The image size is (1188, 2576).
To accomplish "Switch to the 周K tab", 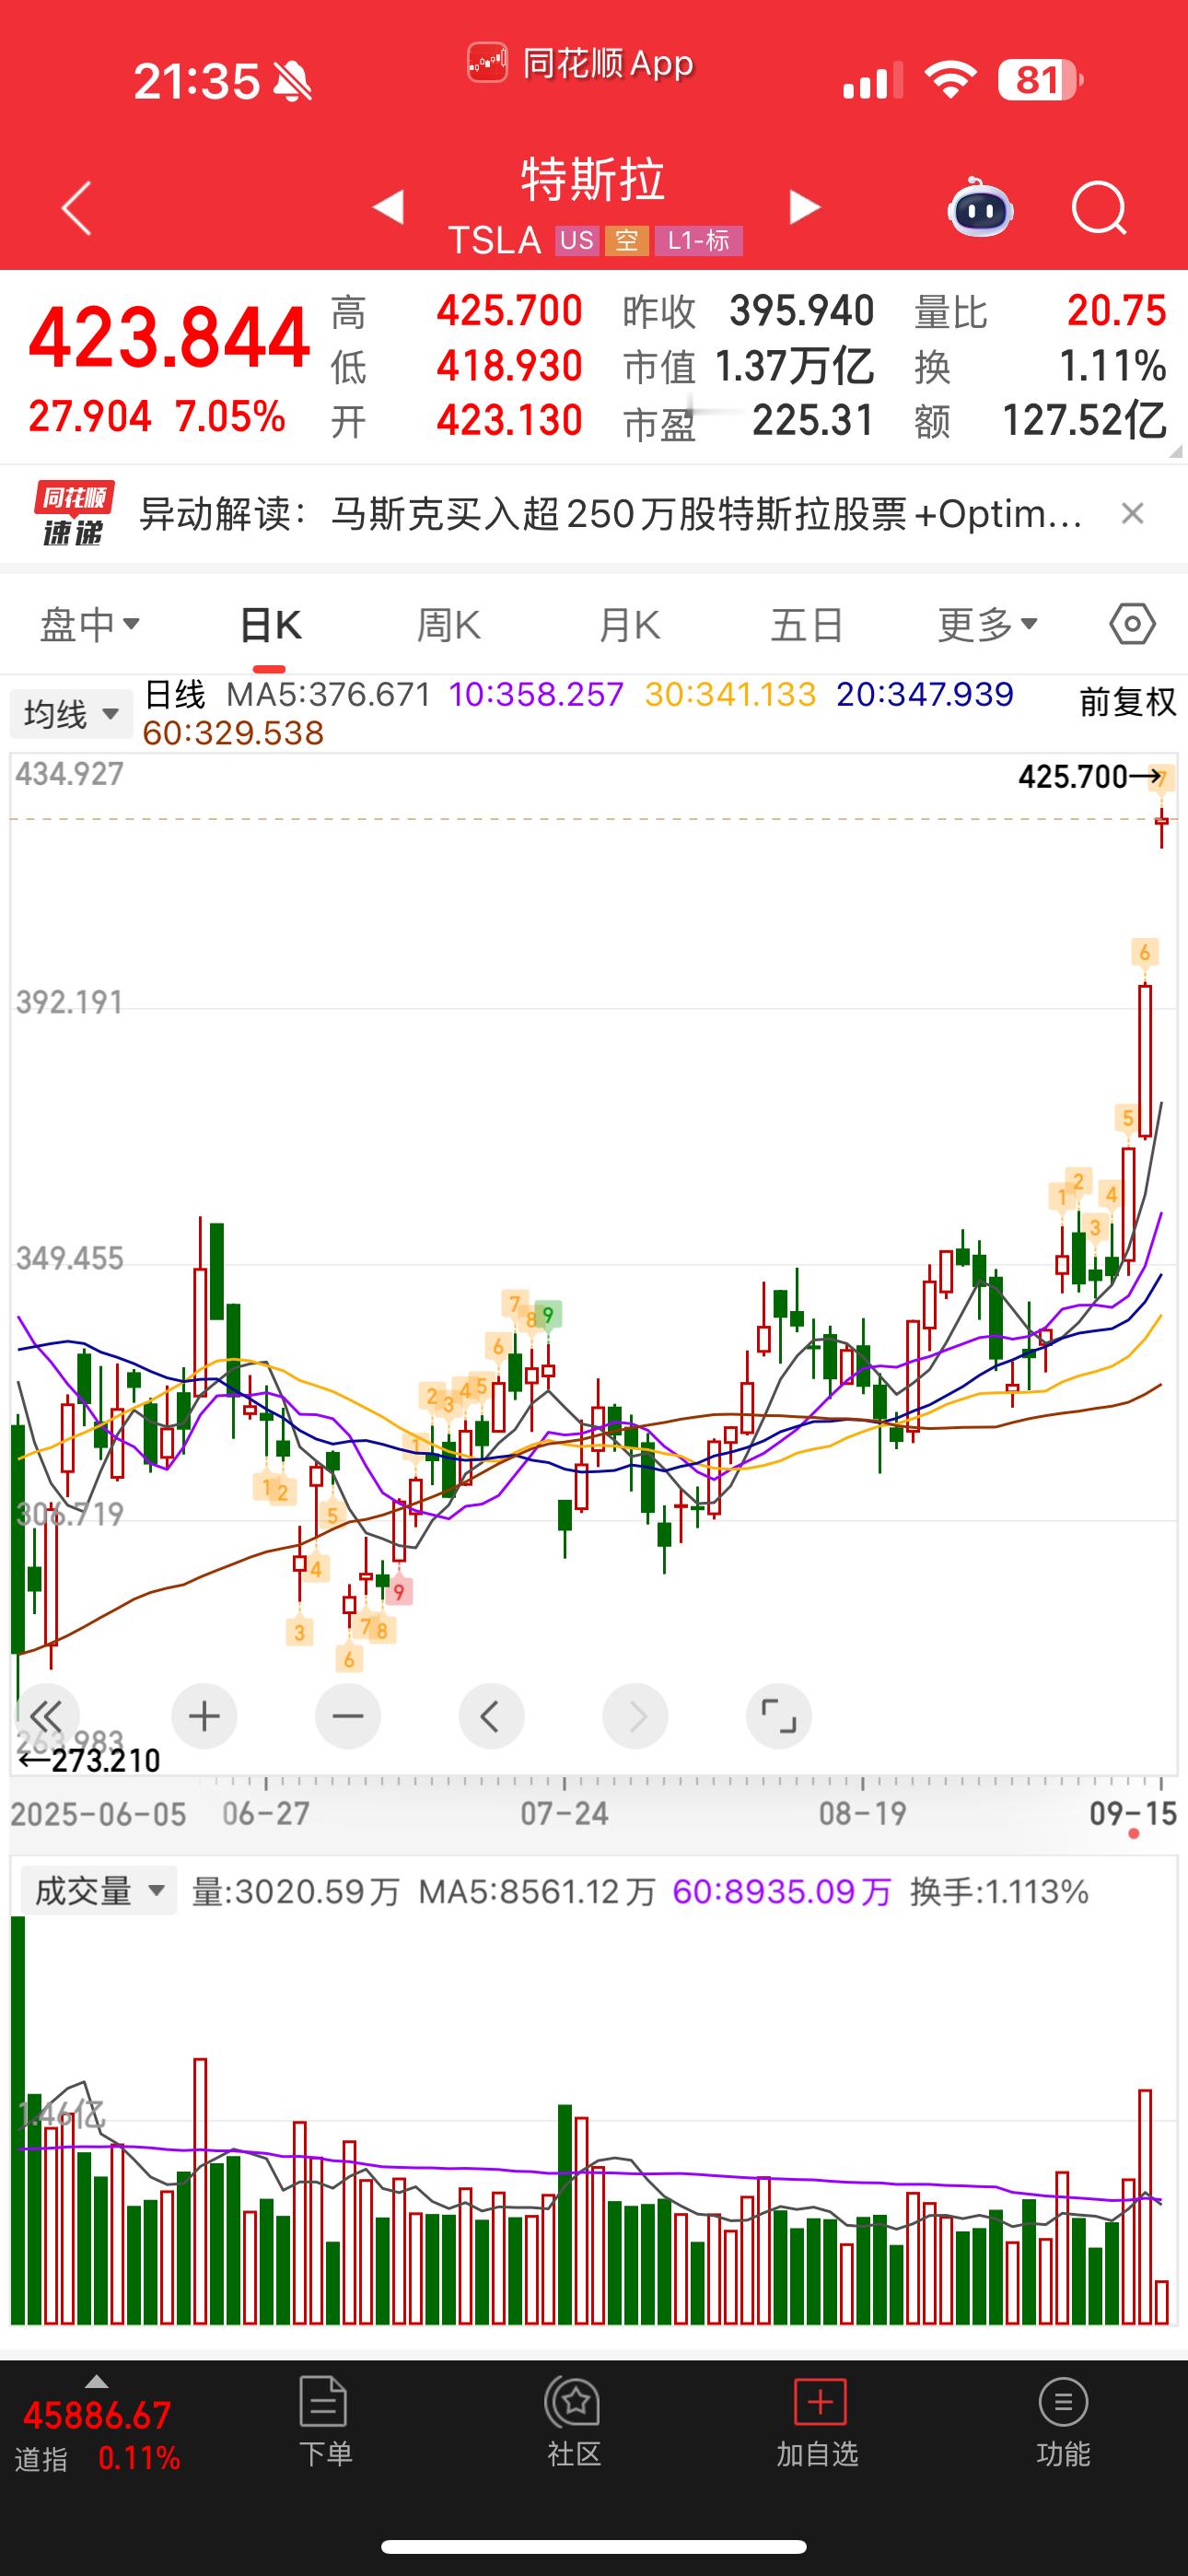I will pyautogui.click(x=448, y=625).
